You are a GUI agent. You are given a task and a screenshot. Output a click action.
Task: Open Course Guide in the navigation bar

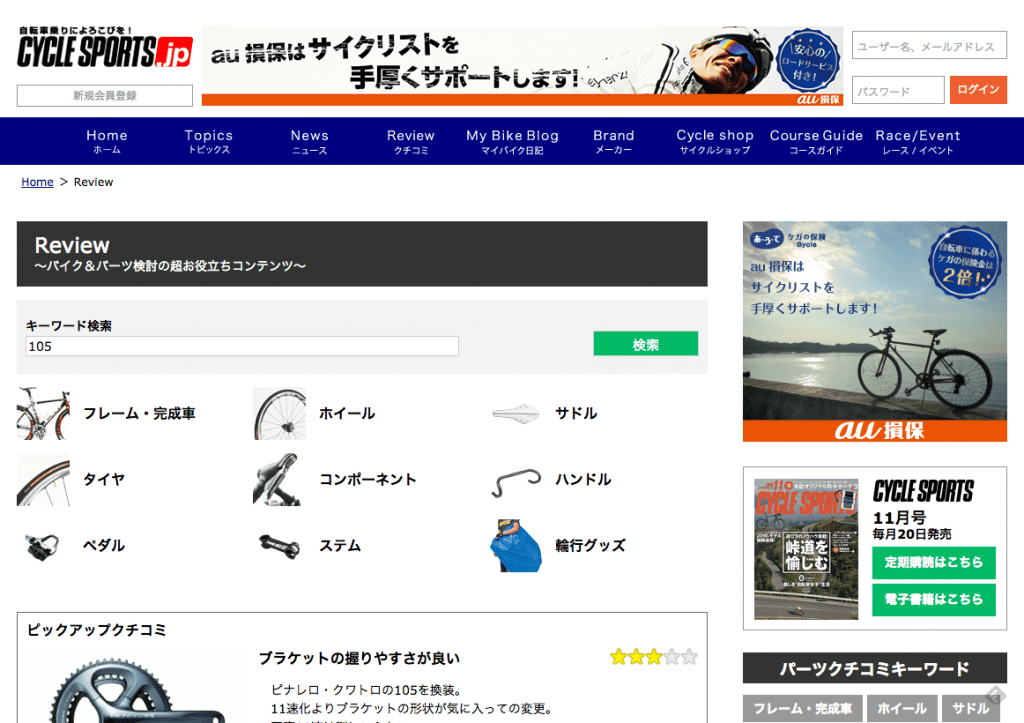point(816,141)
